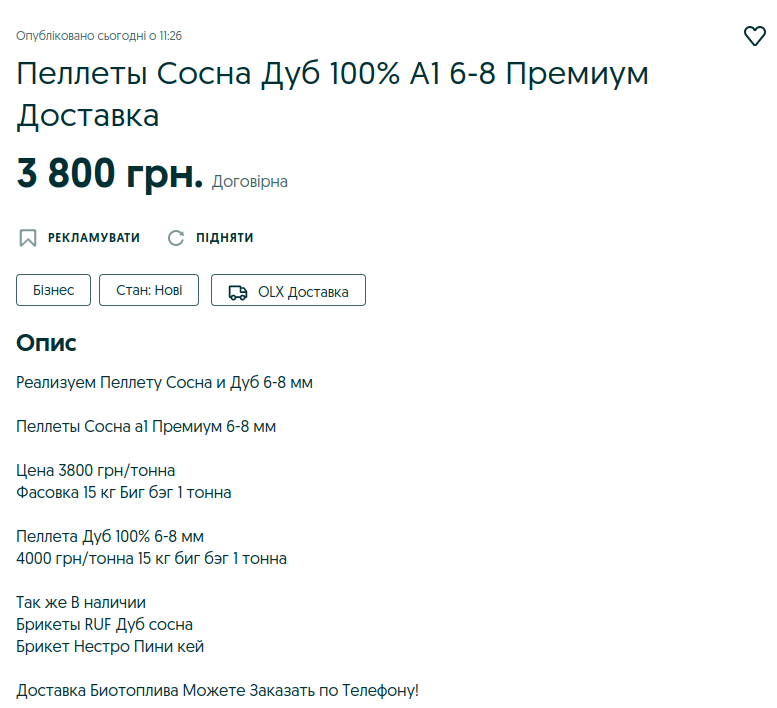This screenshot has width=777, height=708.
Task: Click description line Реализуем Пеллету Сосна и Дуб
Action: pos(165,382)
